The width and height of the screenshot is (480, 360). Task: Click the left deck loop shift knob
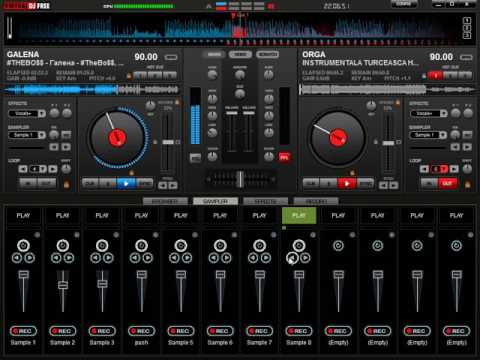(x=66, y=169)
